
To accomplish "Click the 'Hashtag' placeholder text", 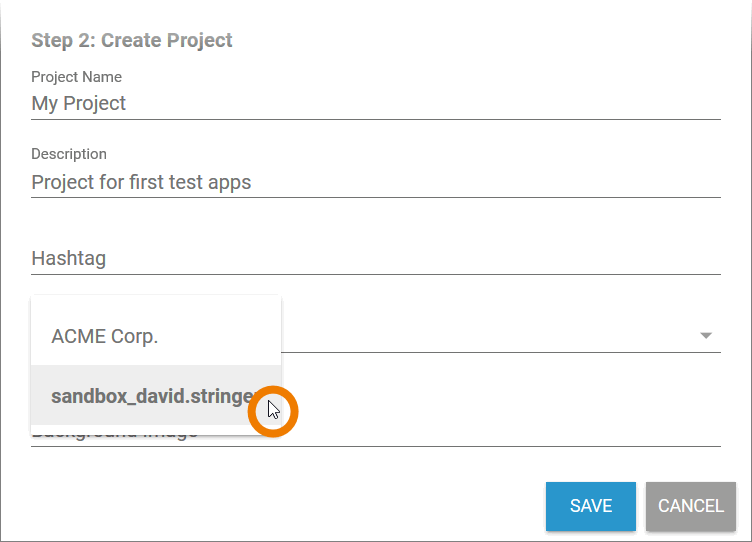I will pos(68,259).
